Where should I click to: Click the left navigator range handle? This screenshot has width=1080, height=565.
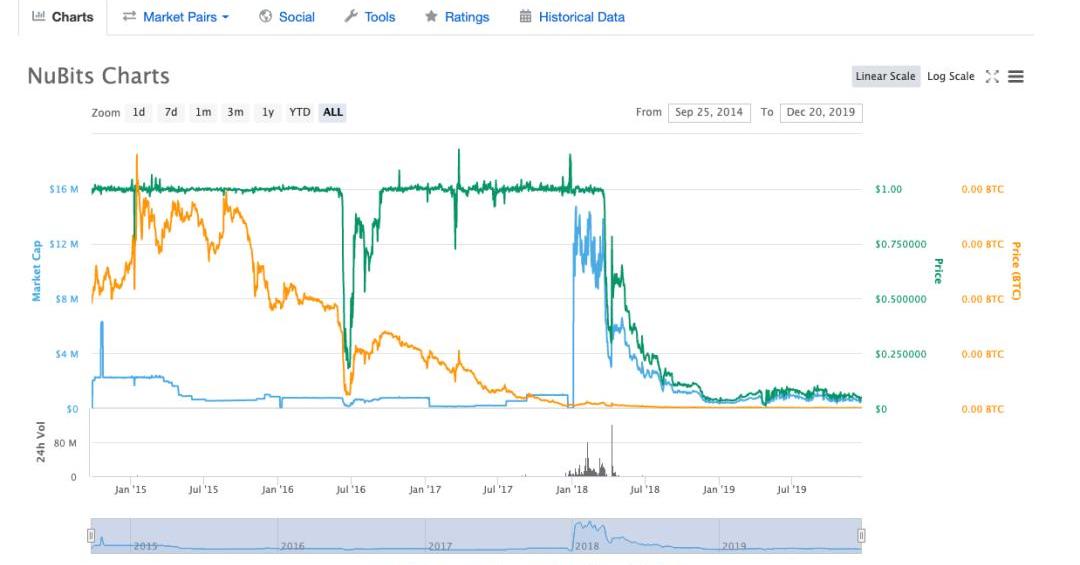point(91,535)
